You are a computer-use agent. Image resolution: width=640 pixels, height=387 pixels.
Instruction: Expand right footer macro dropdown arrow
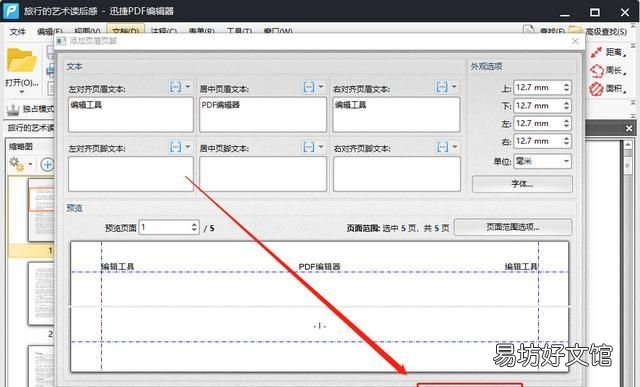(454, 147)
